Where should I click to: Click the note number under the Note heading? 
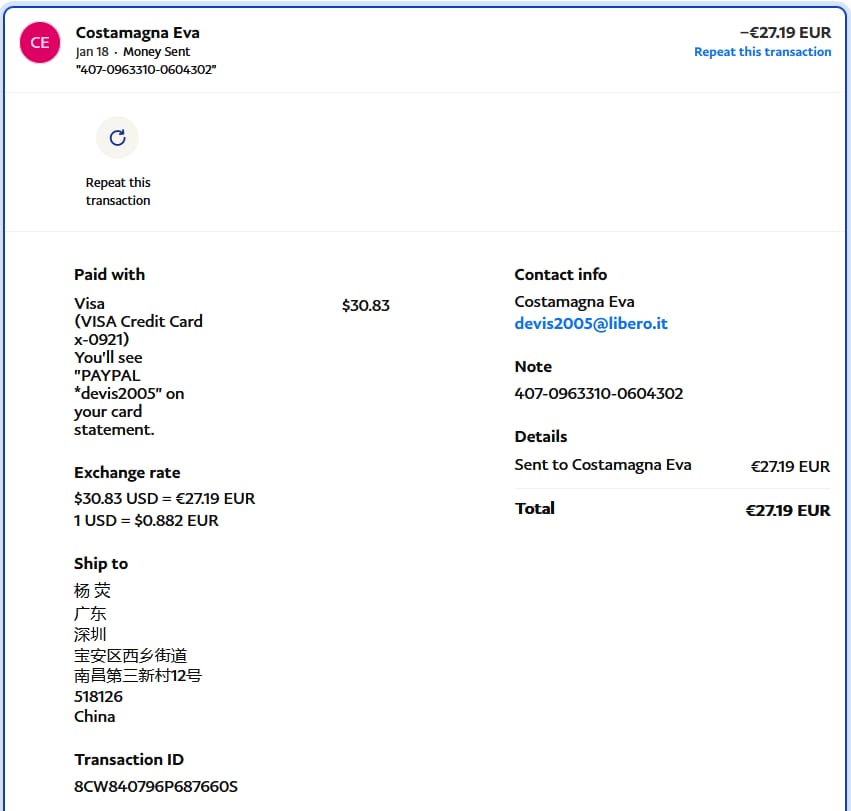[x=598, y=393]
